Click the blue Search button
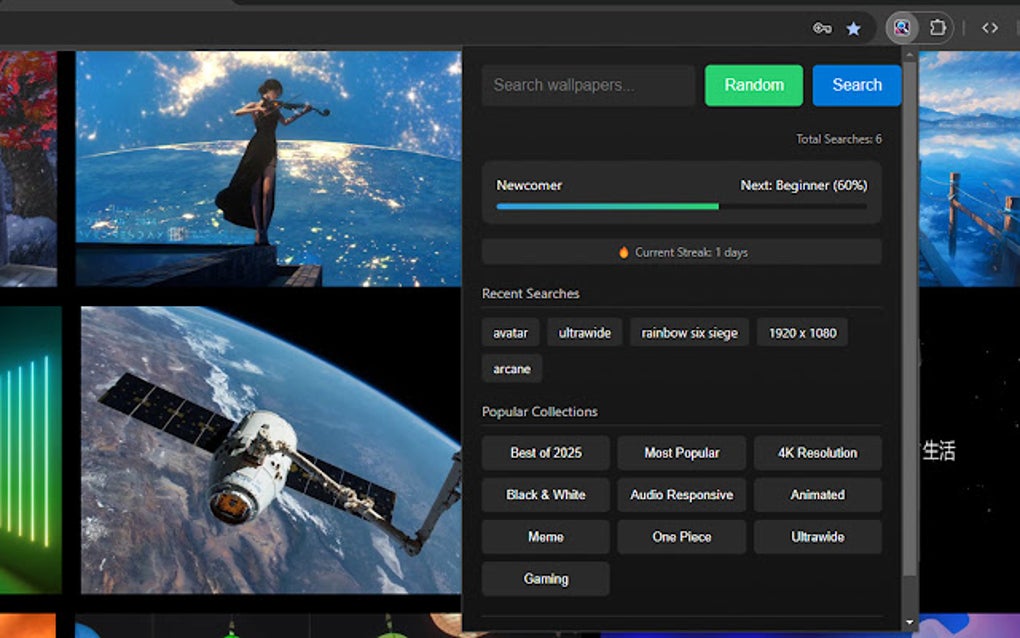1020x638 pixels. pos(856,85)
